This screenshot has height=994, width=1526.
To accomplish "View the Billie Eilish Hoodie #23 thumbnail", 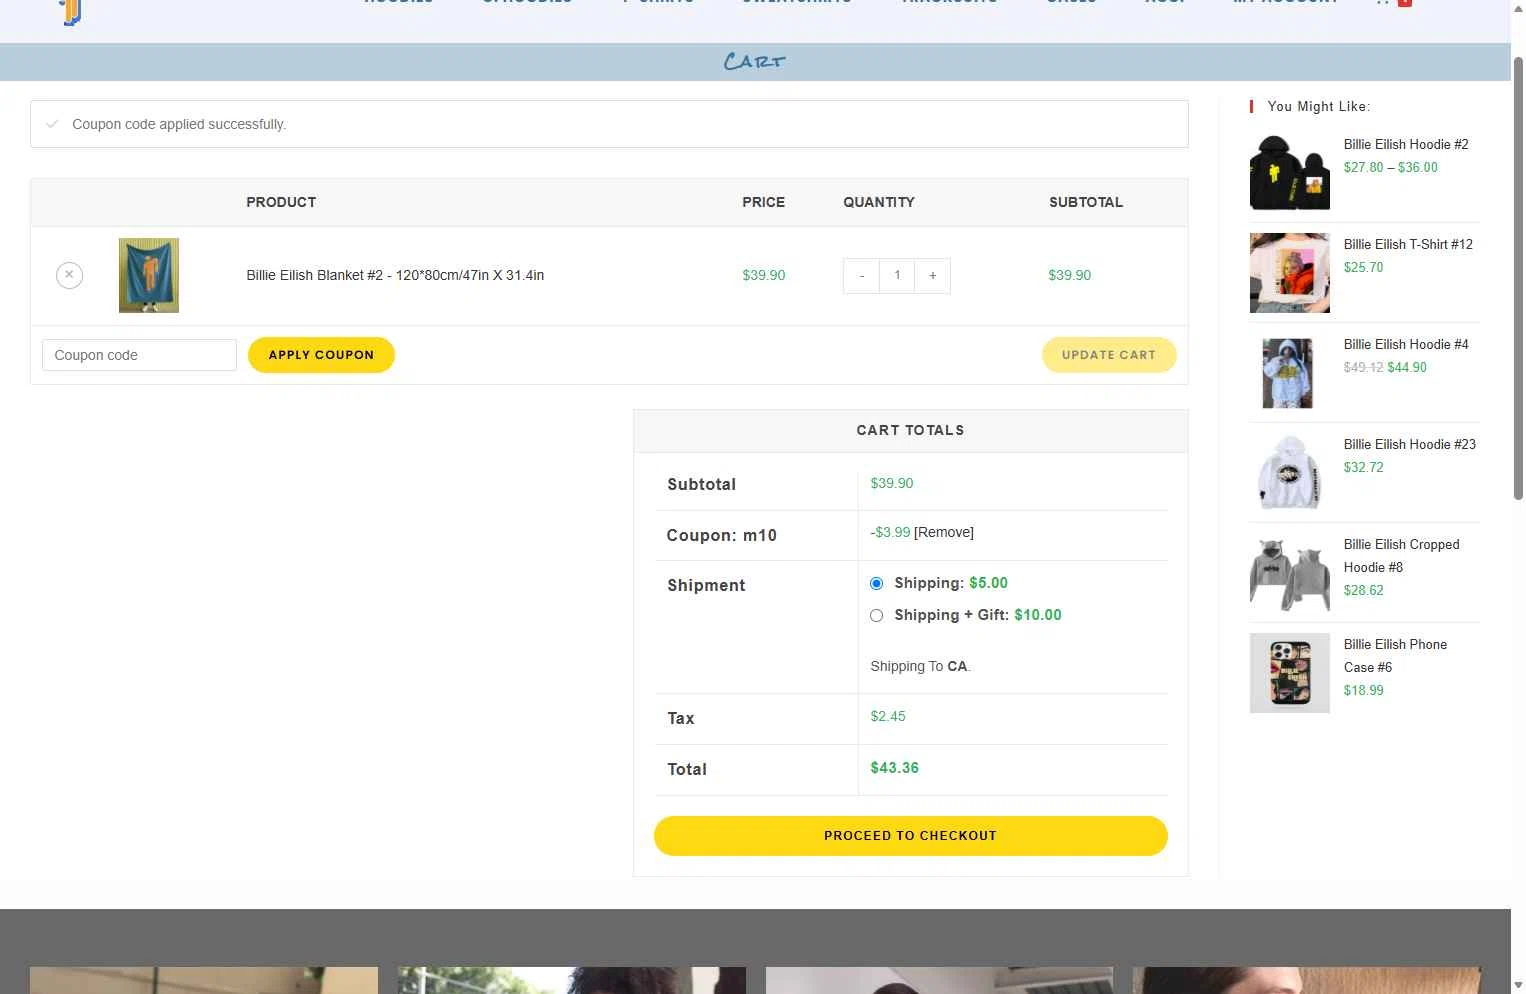I will click(1290, 473).
